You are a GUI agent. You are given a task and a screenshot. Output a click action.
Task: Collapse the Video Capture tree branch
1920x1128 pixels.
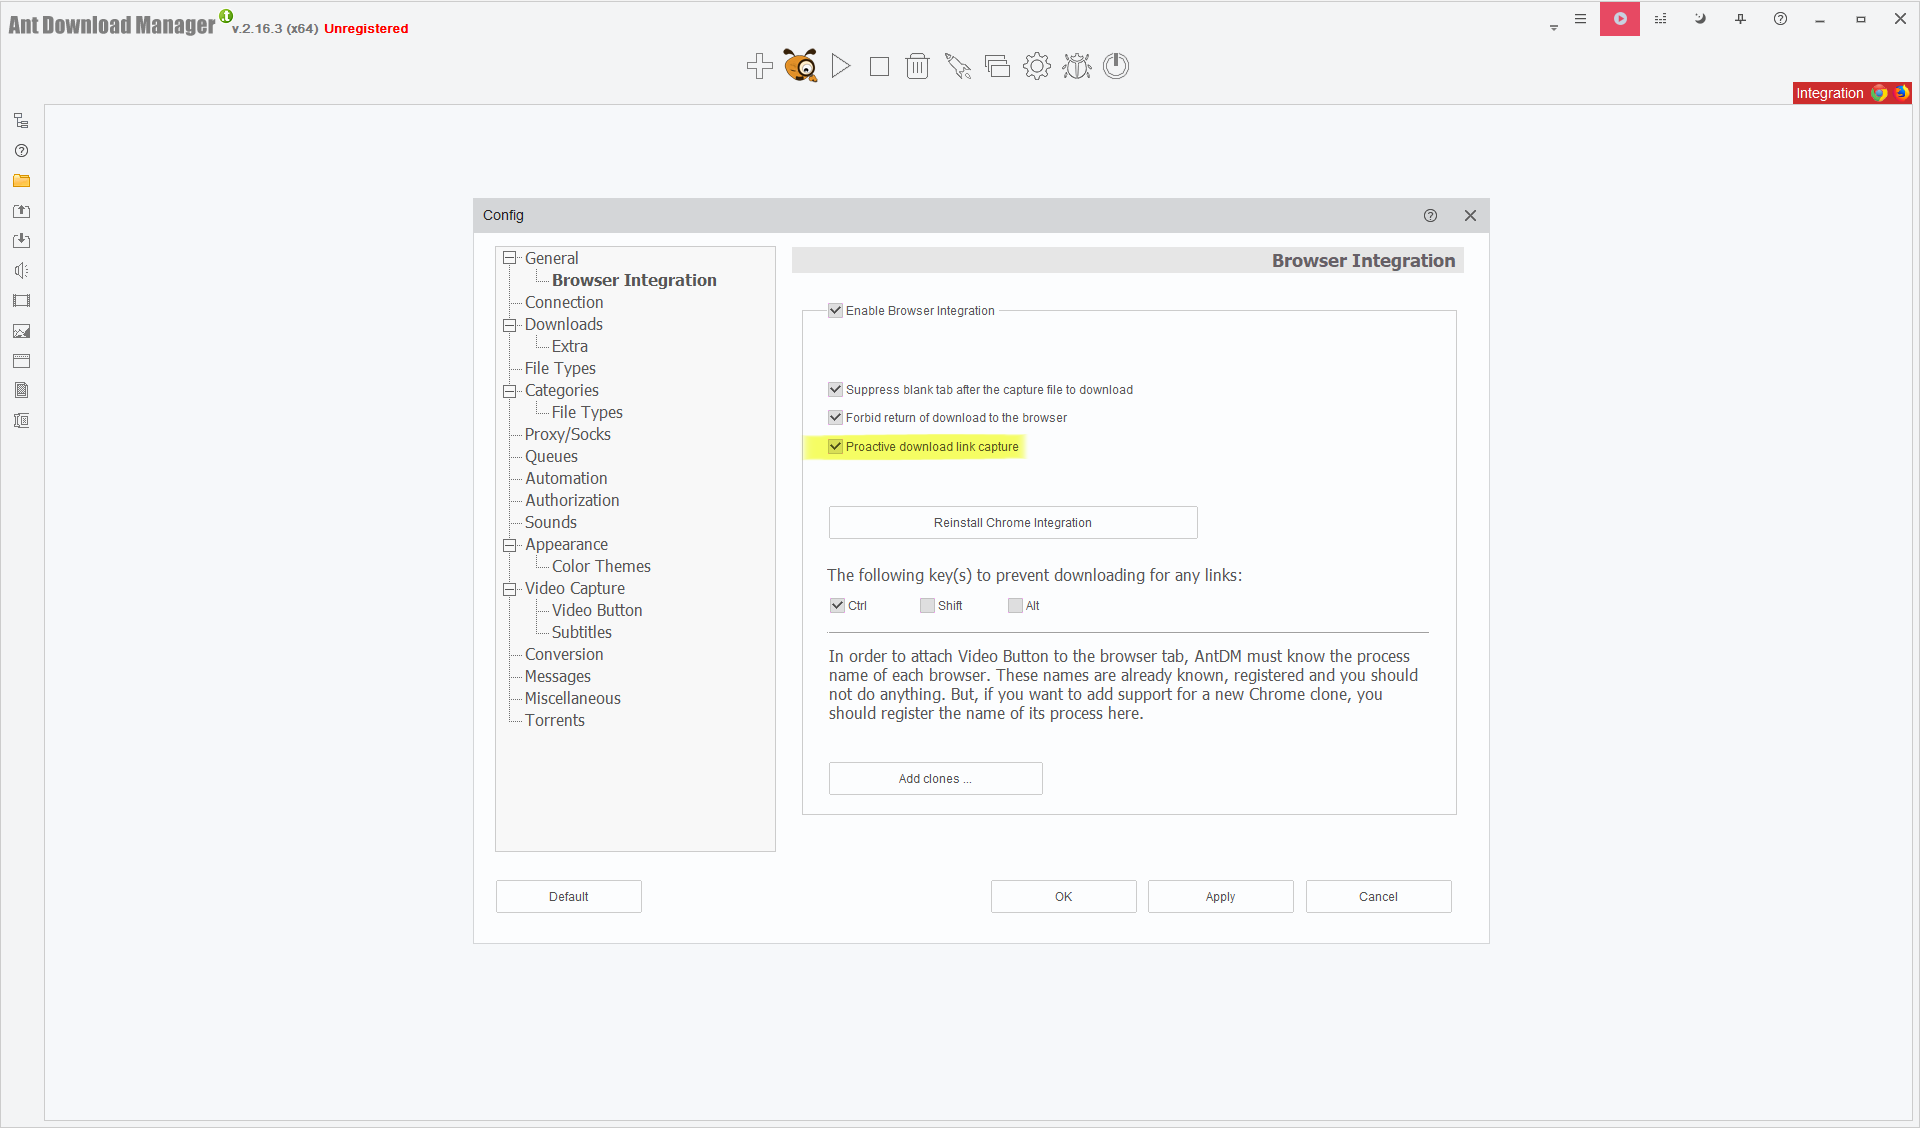click(510, 588)
